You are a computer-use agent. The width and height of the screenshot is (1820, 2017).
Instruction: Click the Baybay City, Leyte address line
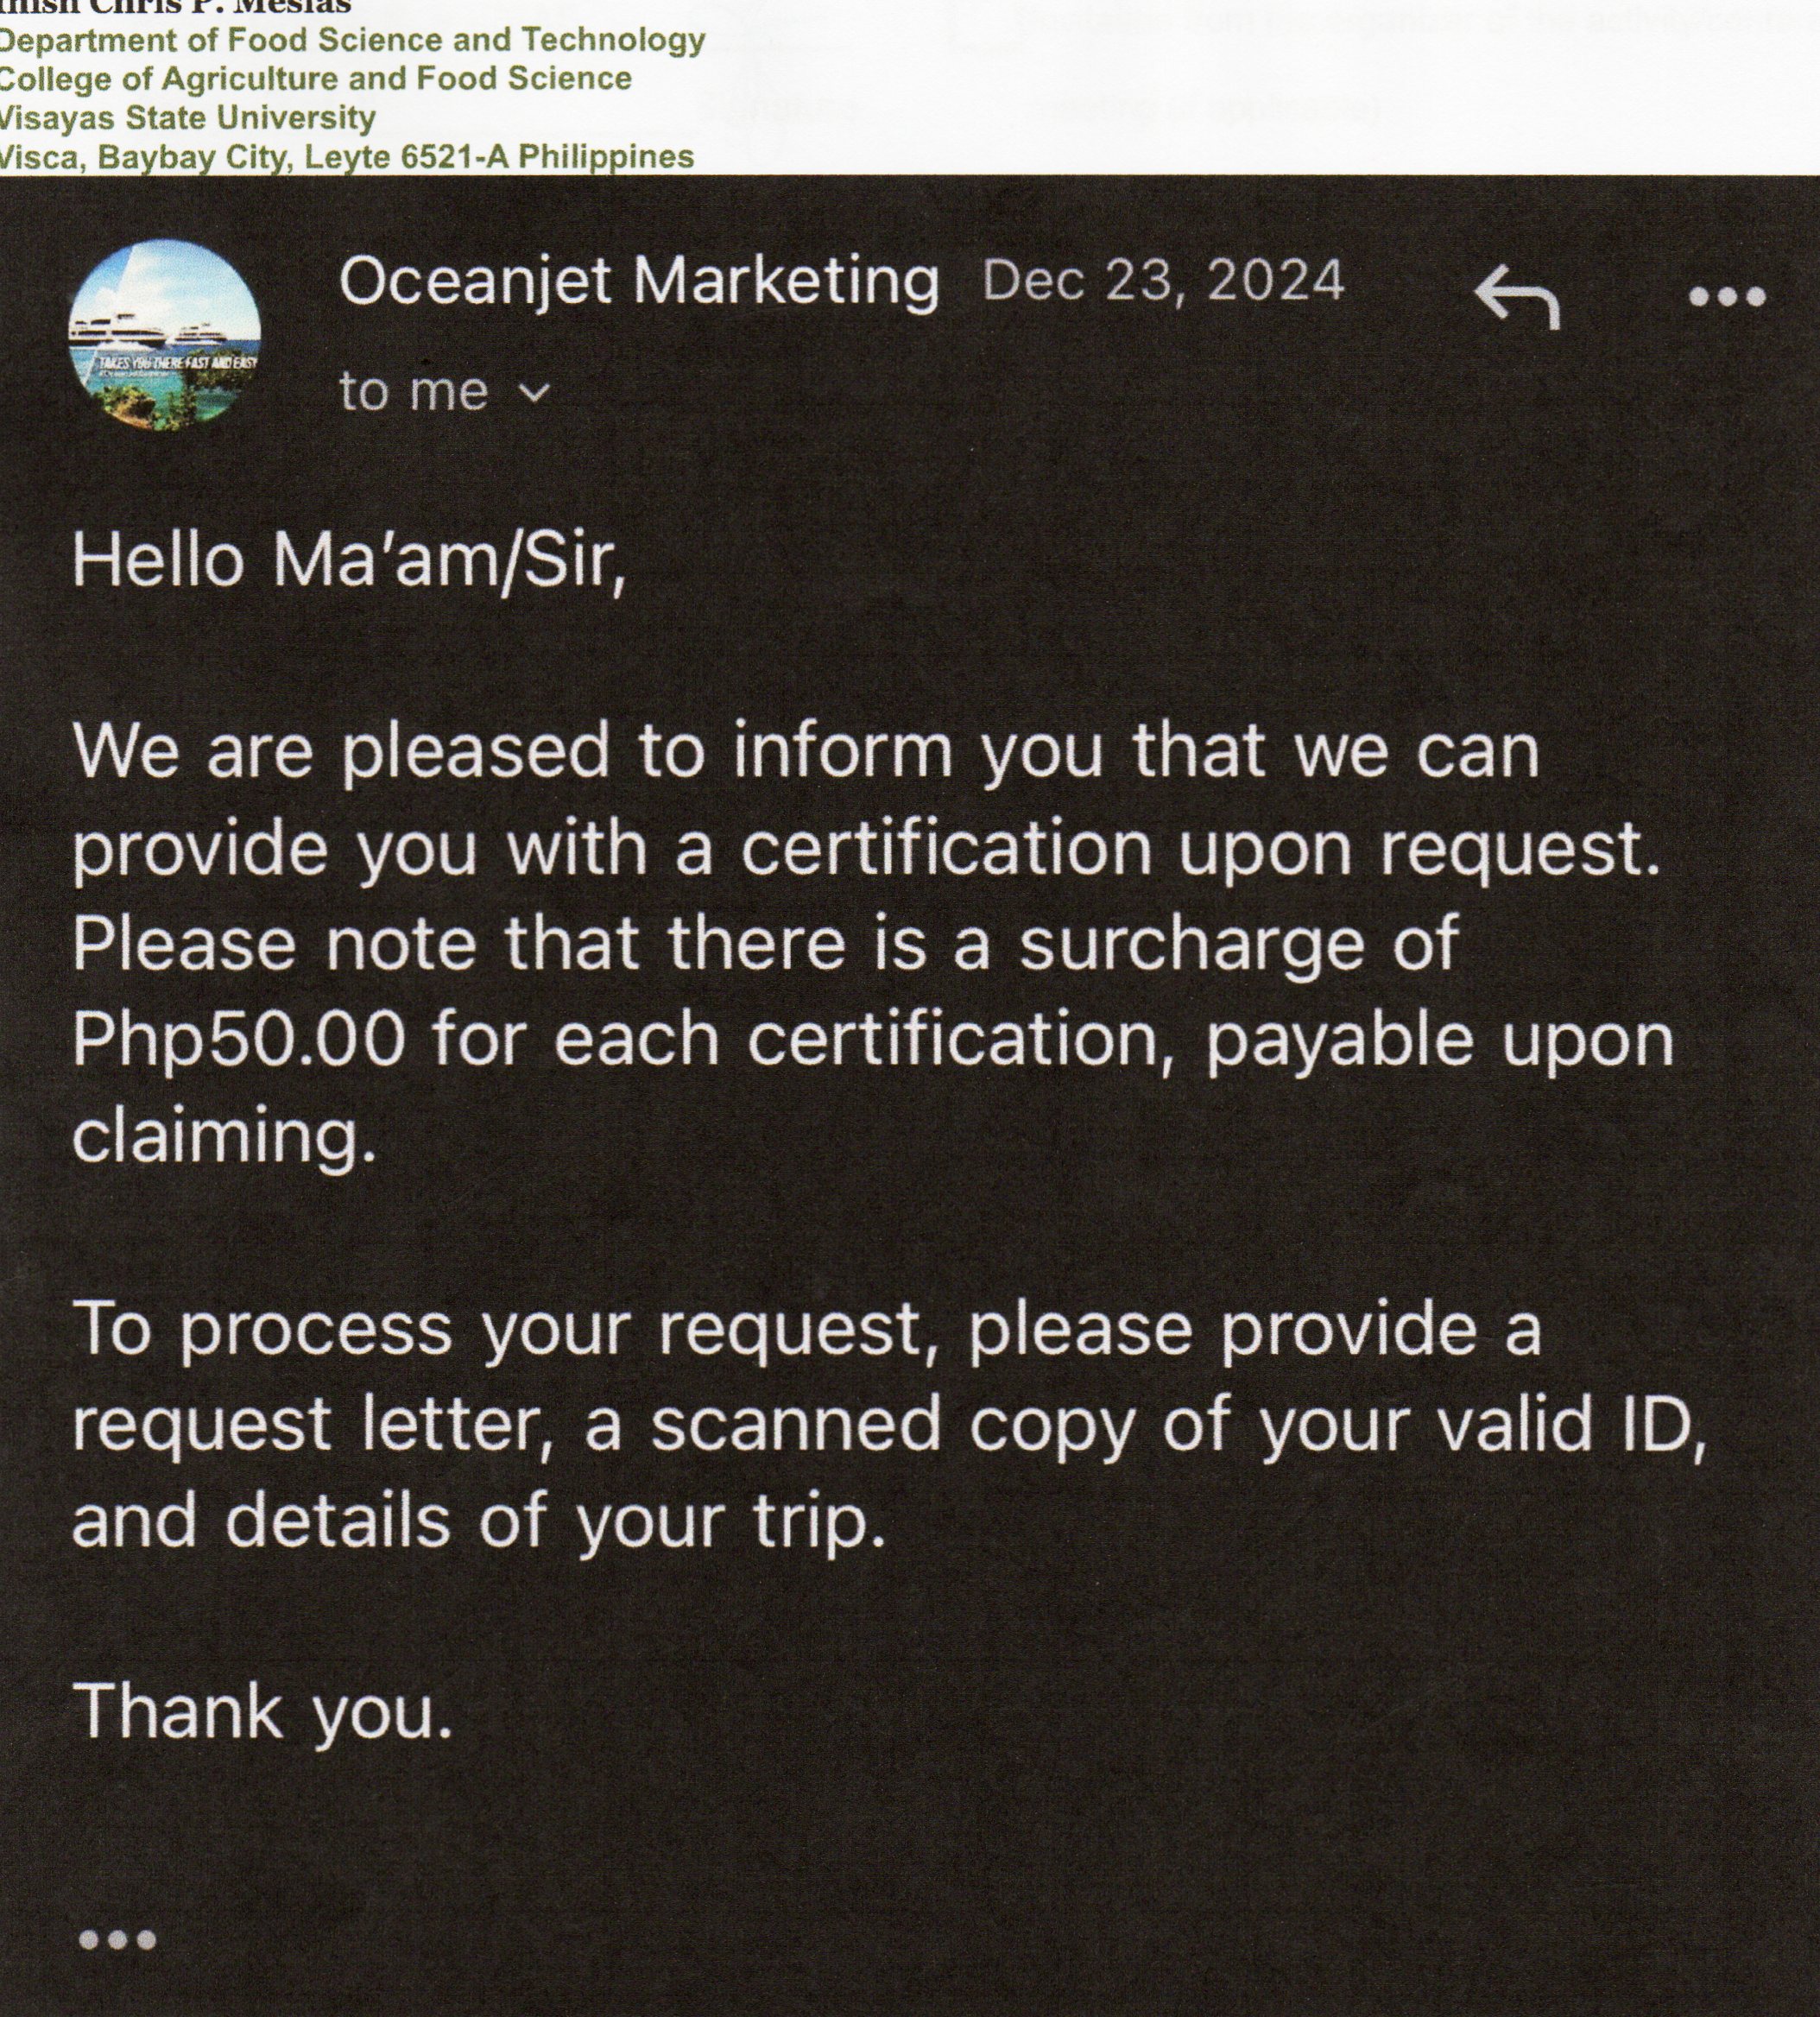pyautogui.click(x=346, y=157)
